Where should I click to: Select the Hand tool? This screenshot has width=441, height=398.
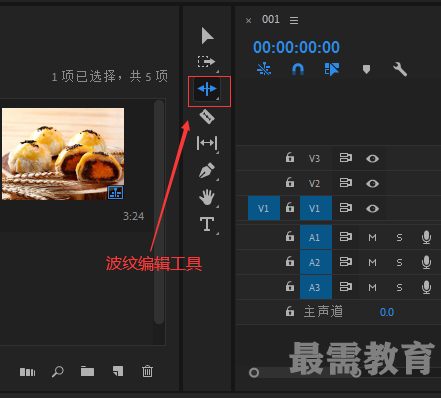(207, 197)
